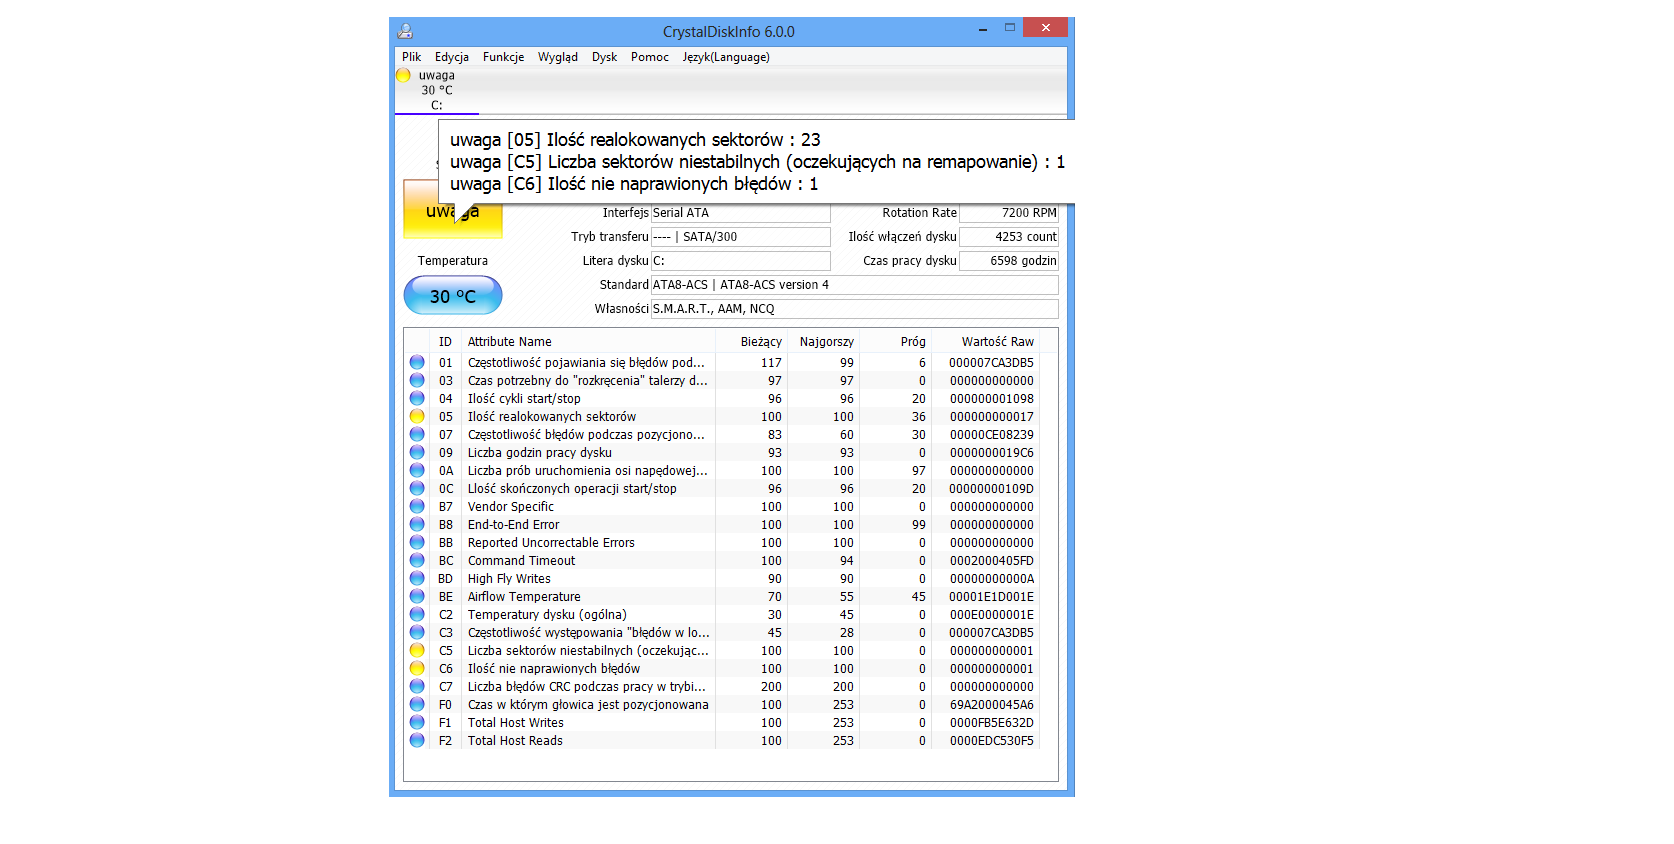This screenshot has width=1674, height=844.
Task: Select the Ilość cykli start/stop attribute name
Action: point(524,399)
